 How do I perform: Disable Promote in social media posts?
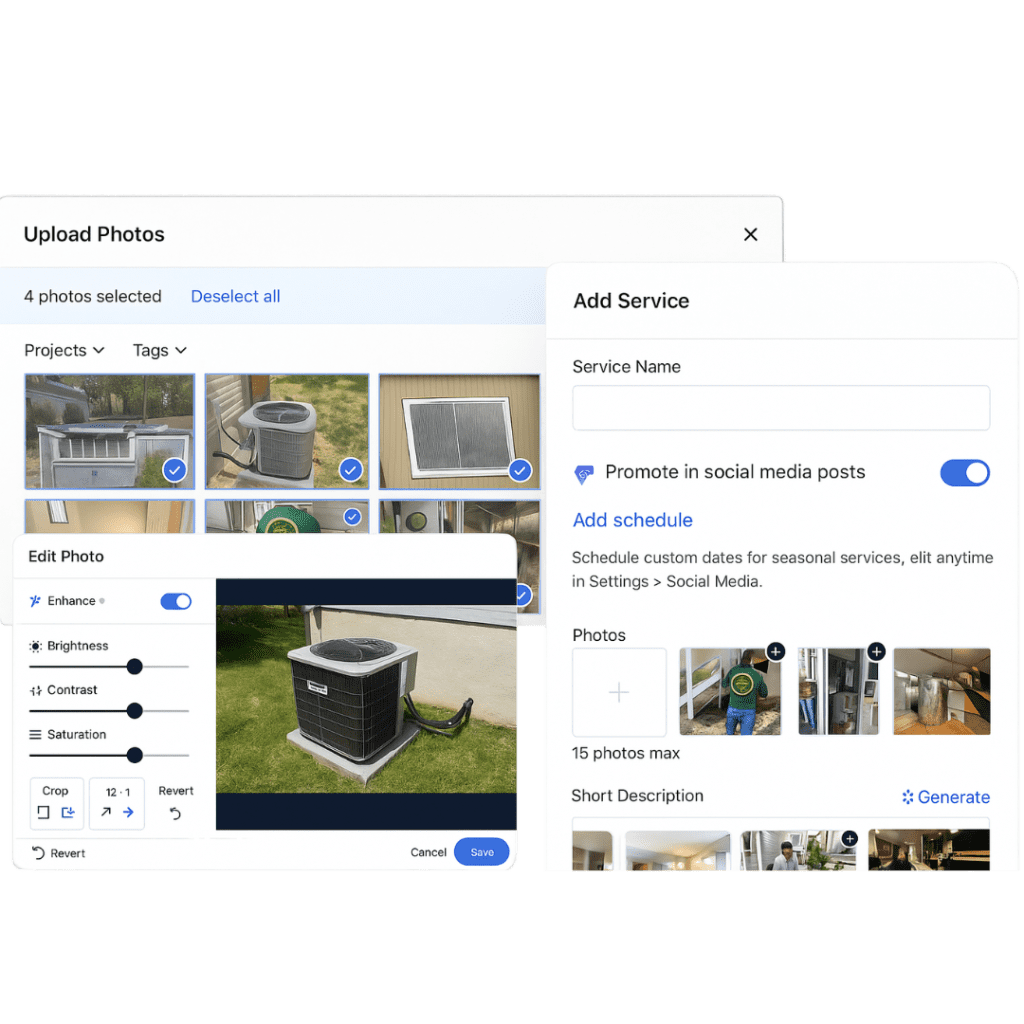click(964, 473)
